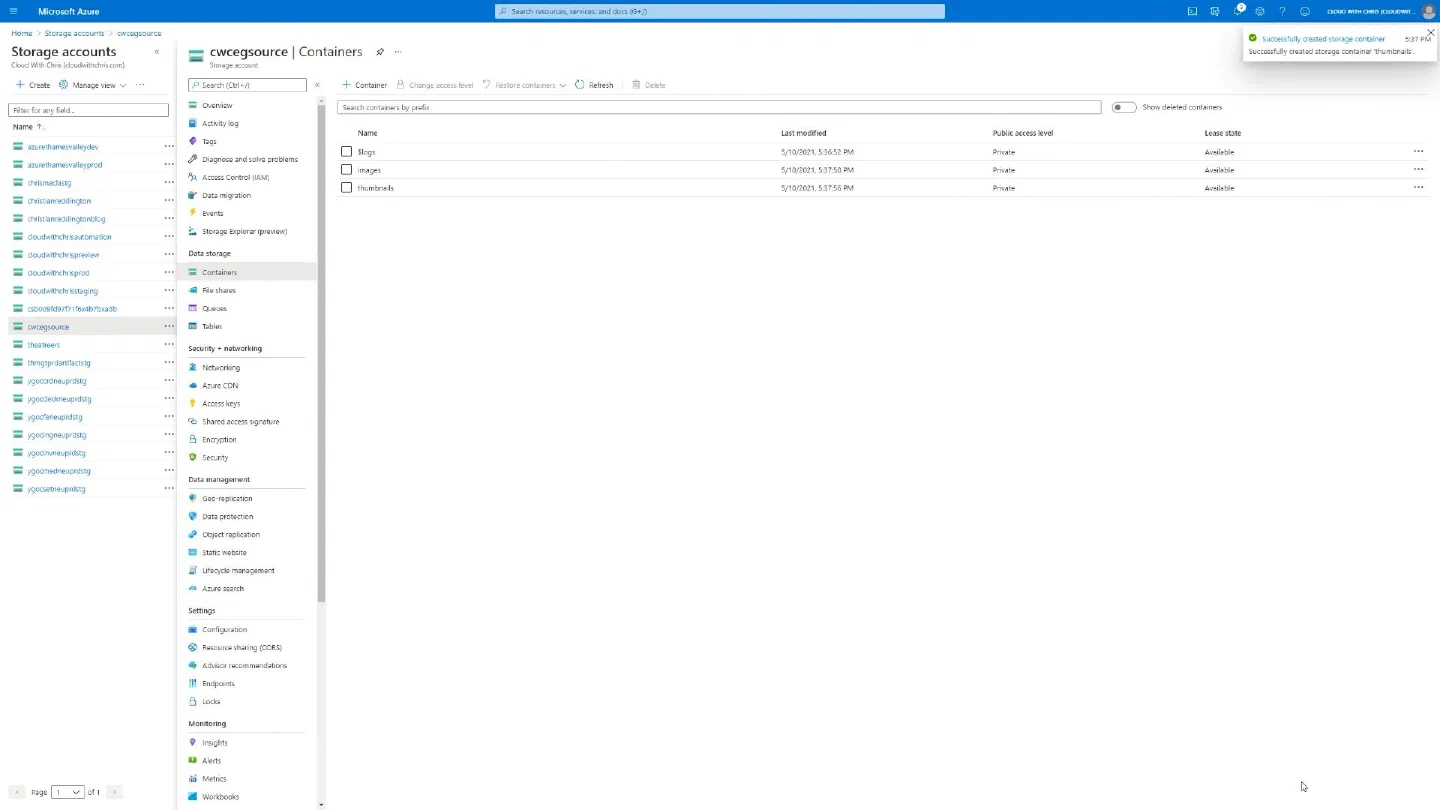
Task: Go to Home breadcrumb
Action: click(x=22, y=33)
